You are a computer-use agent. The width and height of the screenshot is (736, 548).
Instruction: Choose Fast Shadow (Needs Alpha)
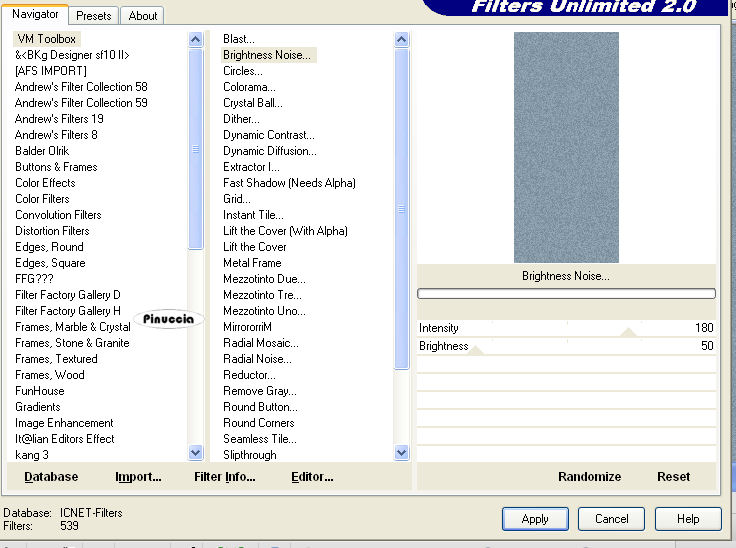(x=289, y=183)
